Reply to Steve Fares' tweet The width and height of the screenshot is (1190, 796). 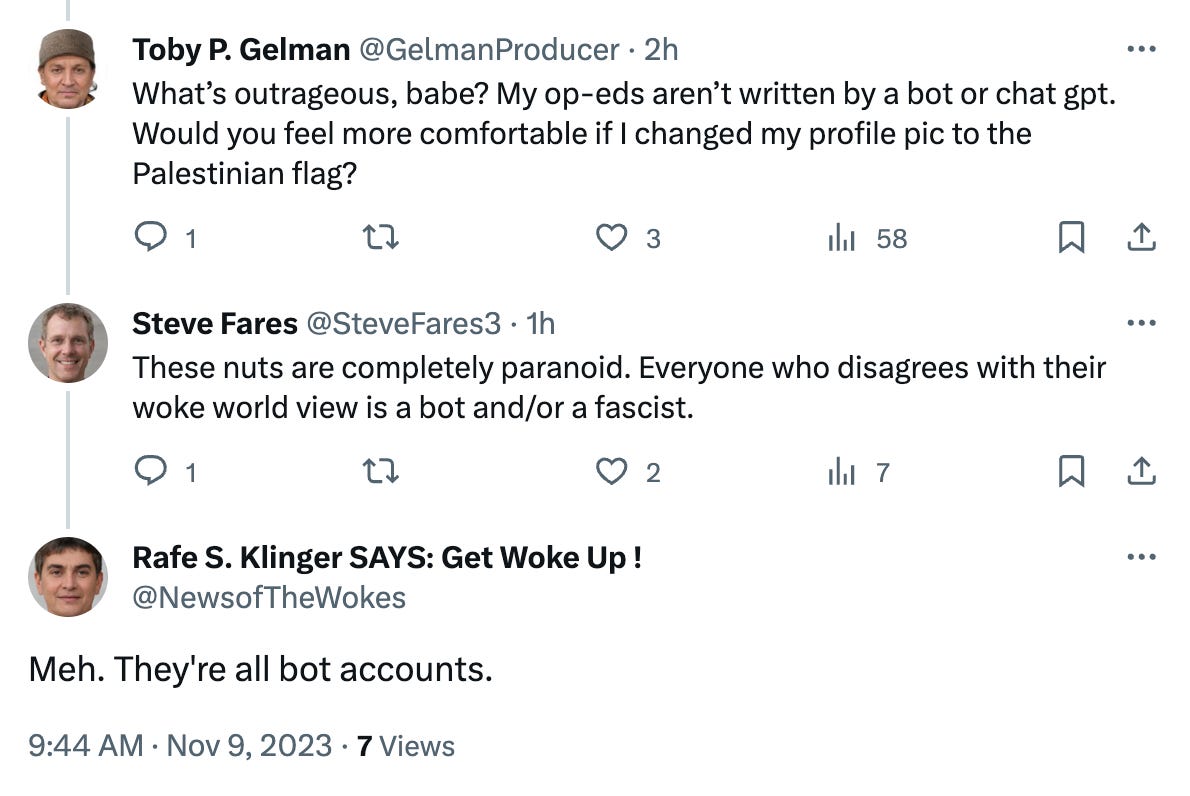point(150,471)
